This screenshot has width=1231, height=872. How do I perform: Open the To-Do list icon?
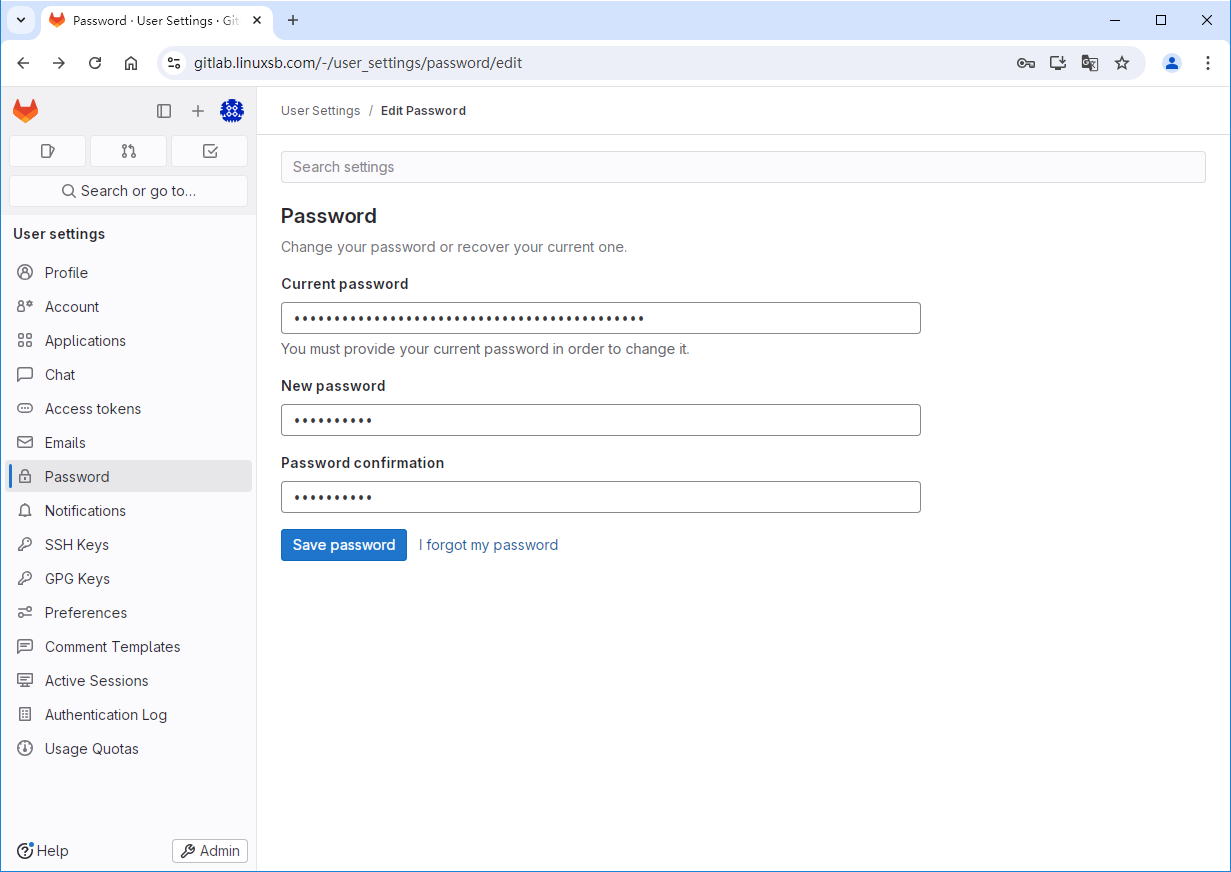pos(209,151)
